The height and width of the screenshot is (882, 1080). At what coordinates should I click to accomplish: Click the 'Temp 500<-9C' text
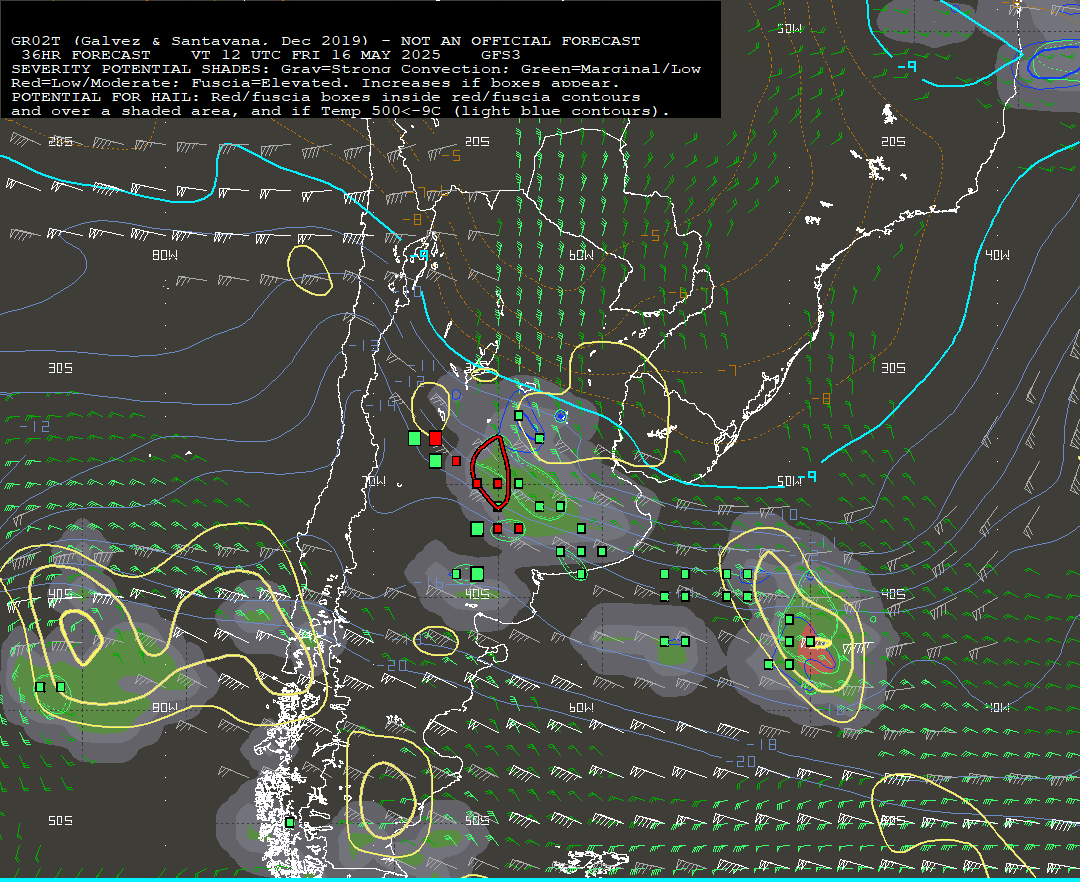point(381,111)
